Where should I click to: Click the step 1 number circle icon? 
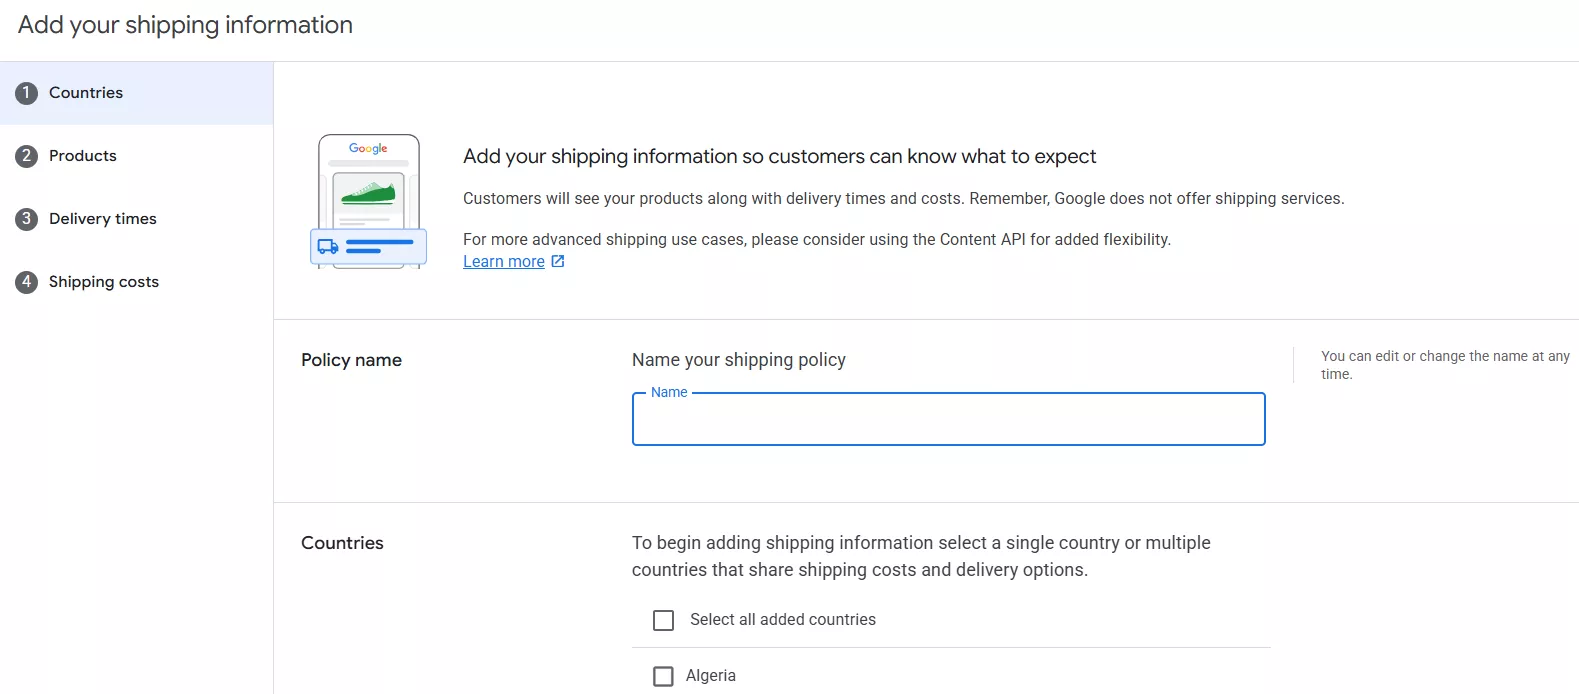pos(27,93)
